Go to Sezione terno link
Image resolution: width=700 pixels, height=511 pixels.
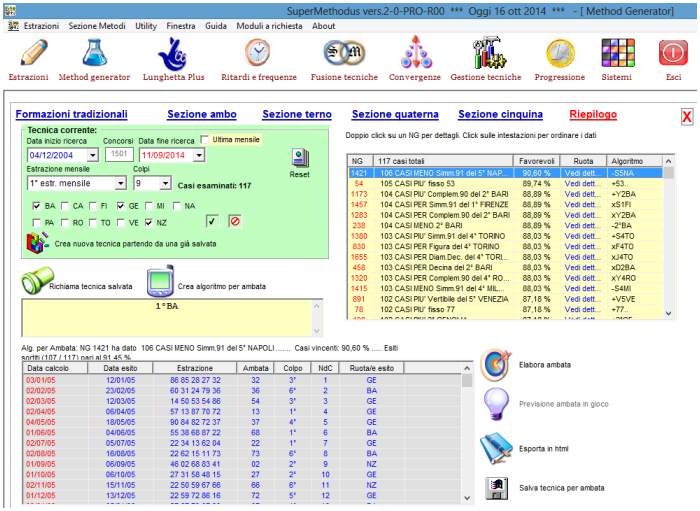297,114
